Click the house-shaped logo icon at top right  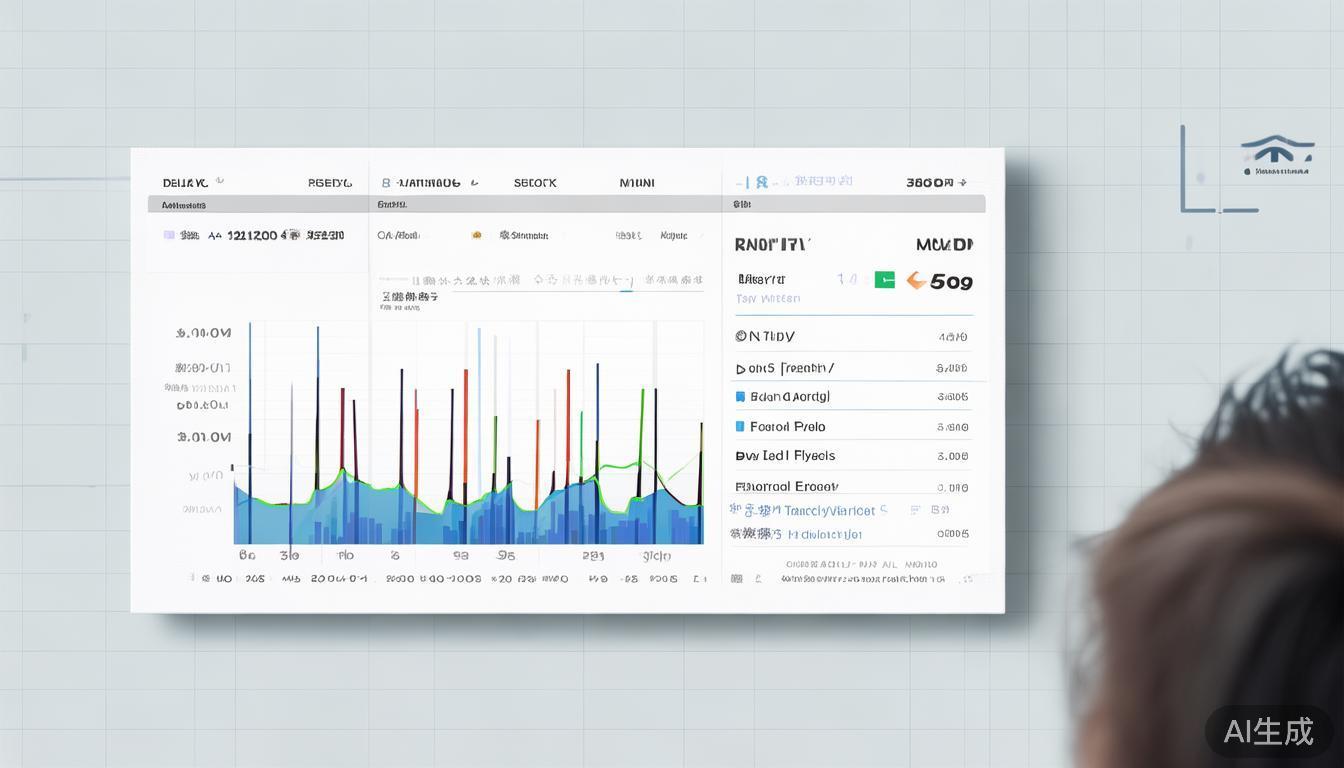1277,151
